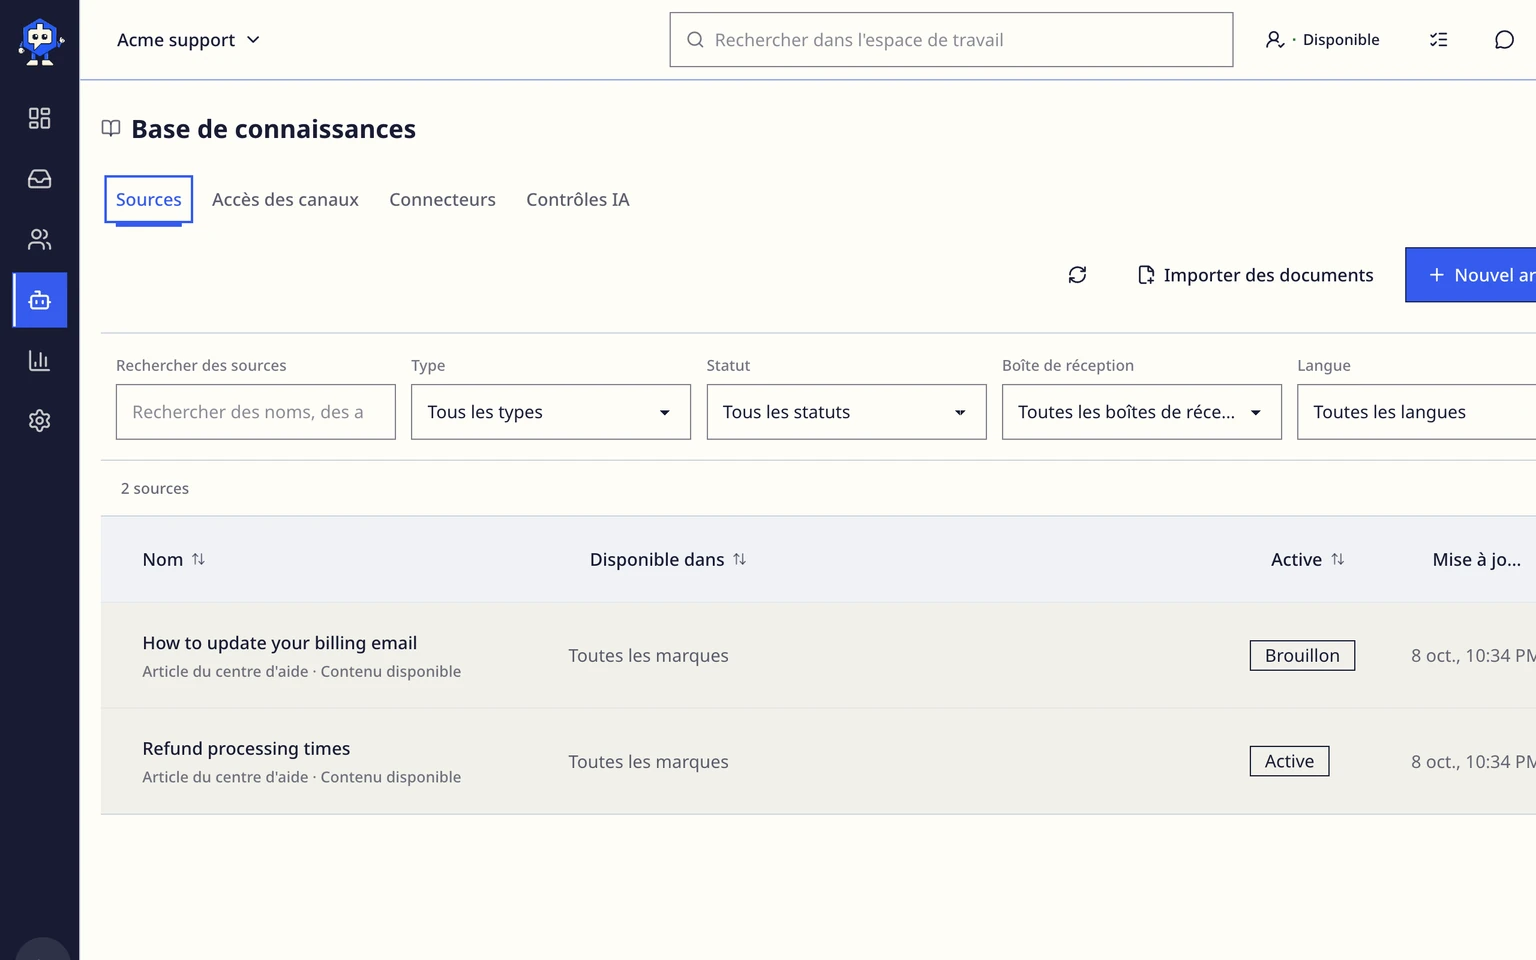This screenshot has width=1536, height=960.
Task: Click the Mise à jo... column header
Action: click(x=1477, y=560)
